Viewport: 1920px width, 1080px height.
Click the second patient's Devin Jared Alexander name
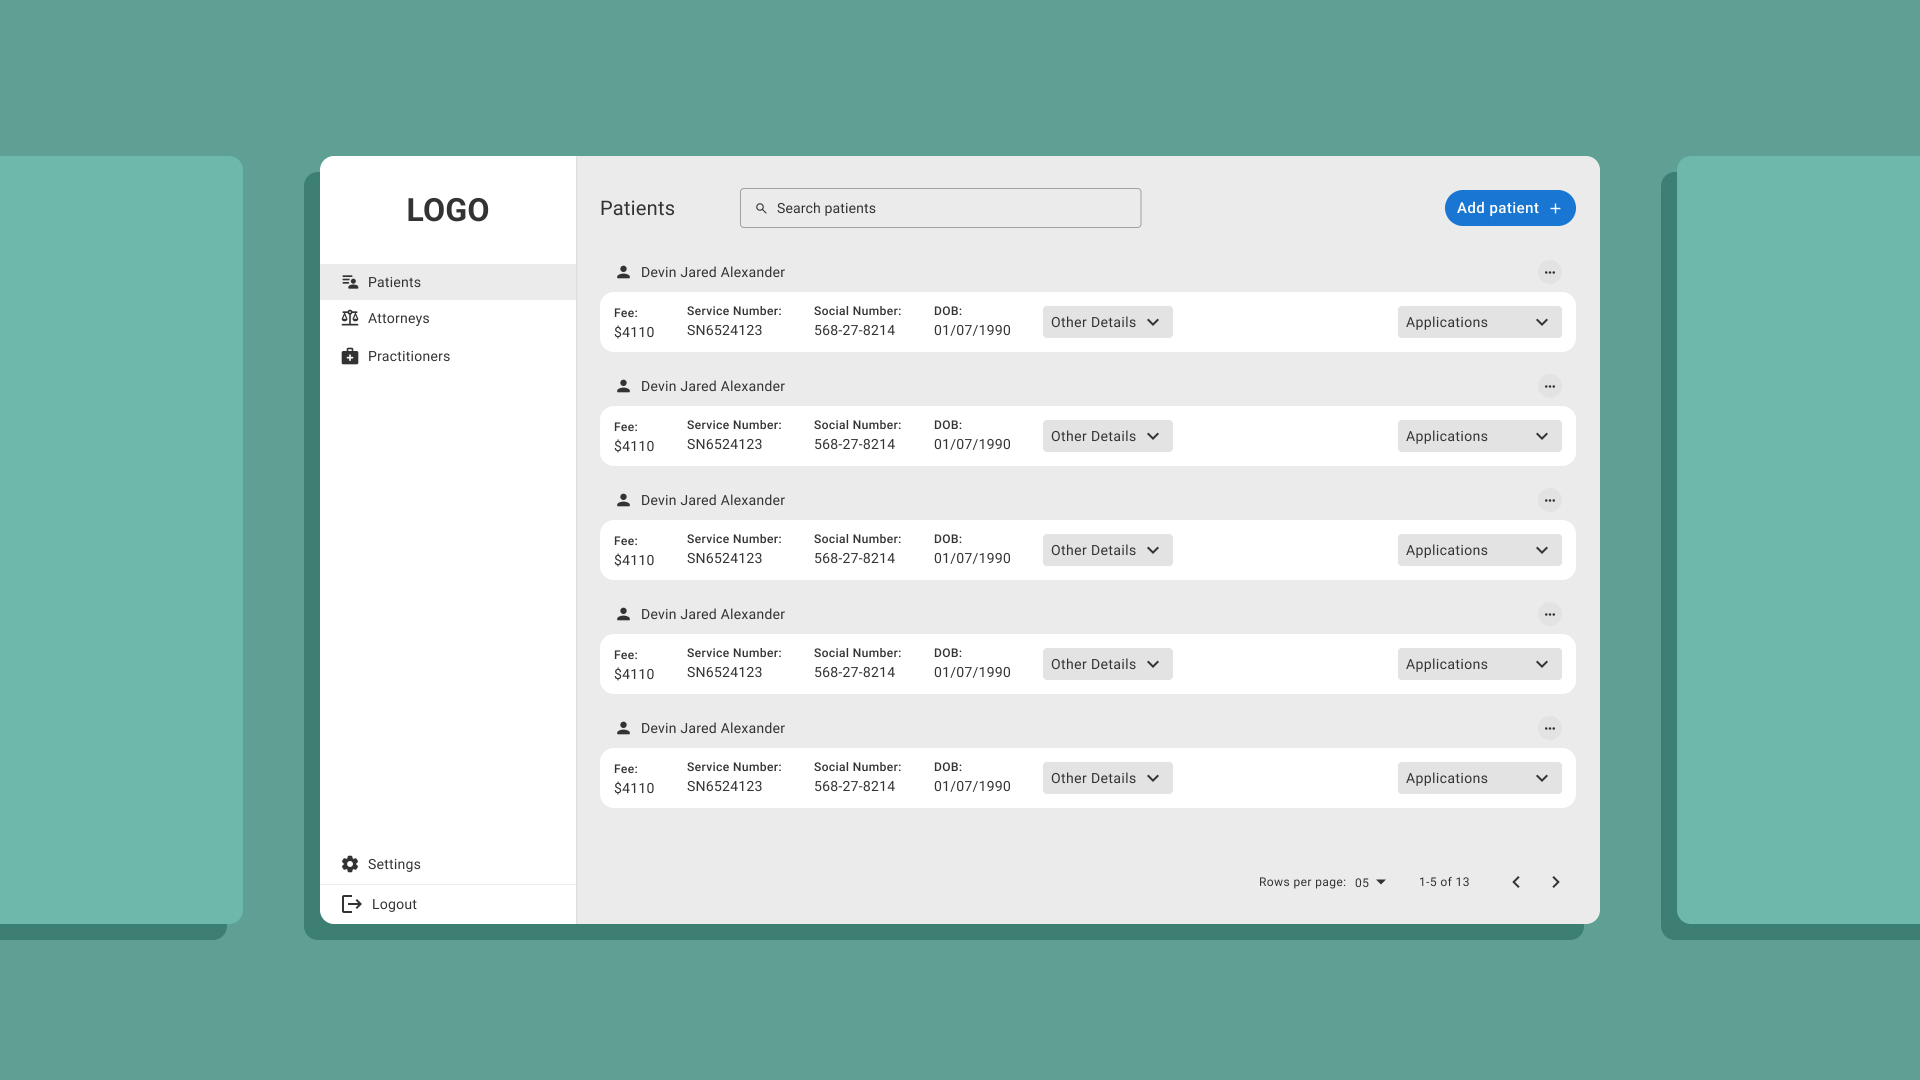click(x=713, y=386)
